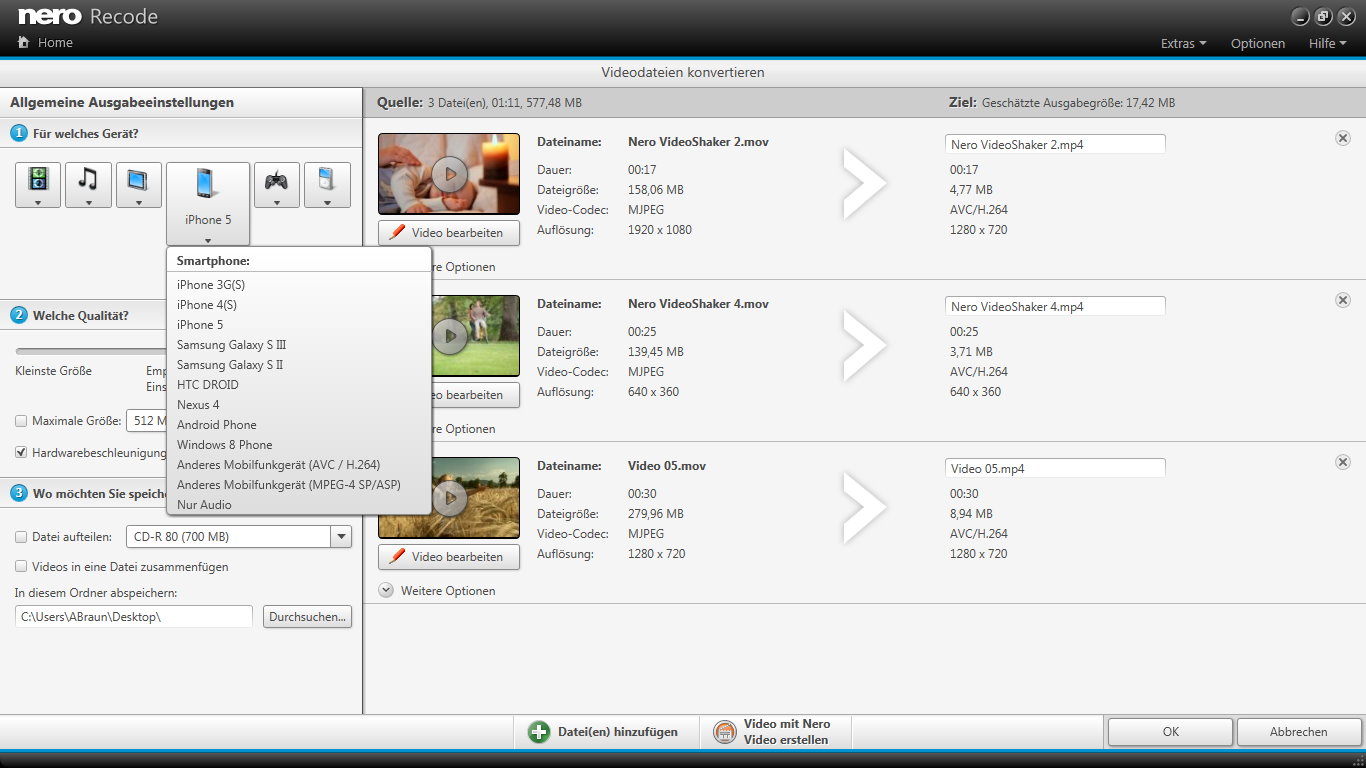Click the Video 05.mp4 output filename field

(x=1054, y=468)
